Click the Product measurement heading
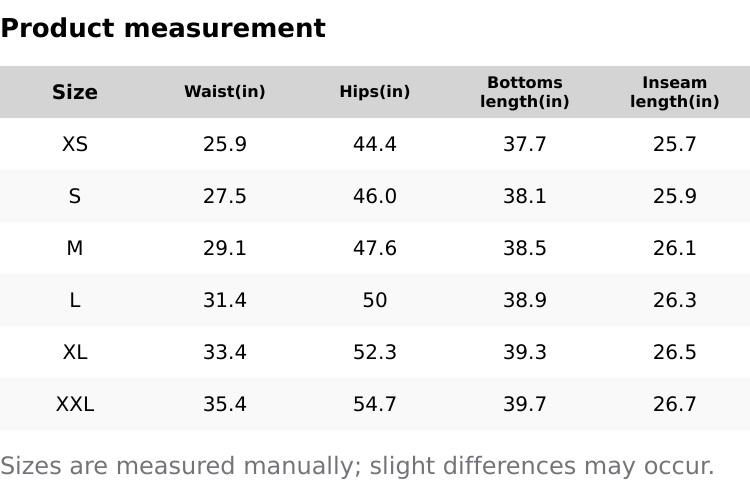750x502 pixels. point(163,28)
